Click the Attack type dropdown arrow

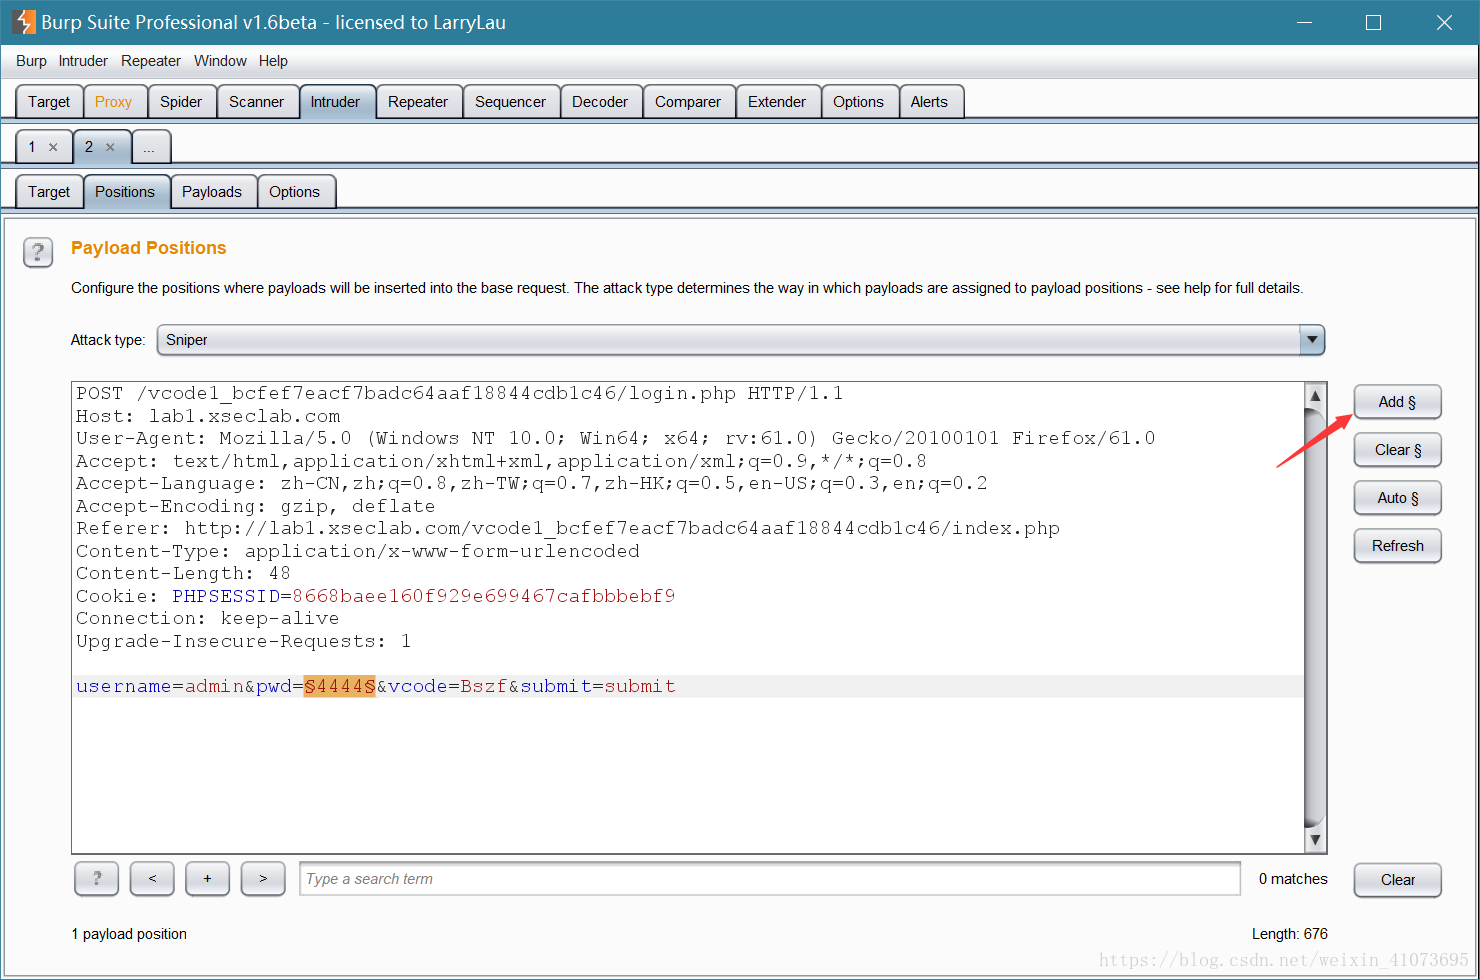pyautogui.click(x=1312, y=340)
